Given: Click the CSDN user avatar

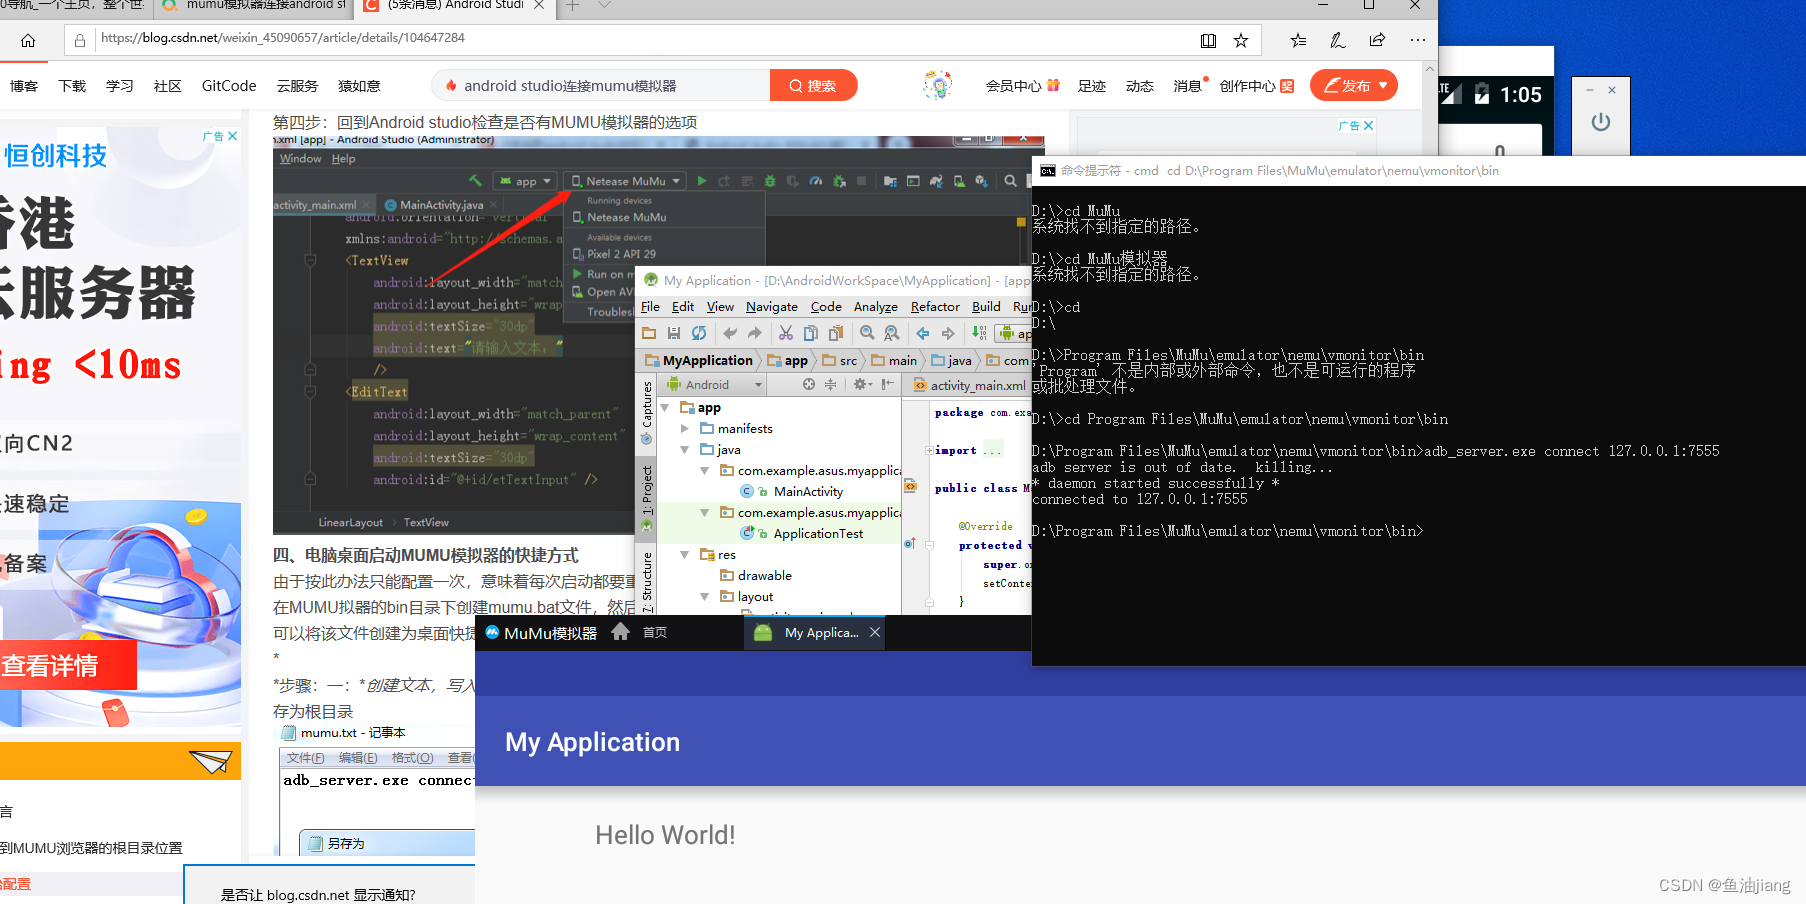Looking at the screenshot, I should pos(938,85).
